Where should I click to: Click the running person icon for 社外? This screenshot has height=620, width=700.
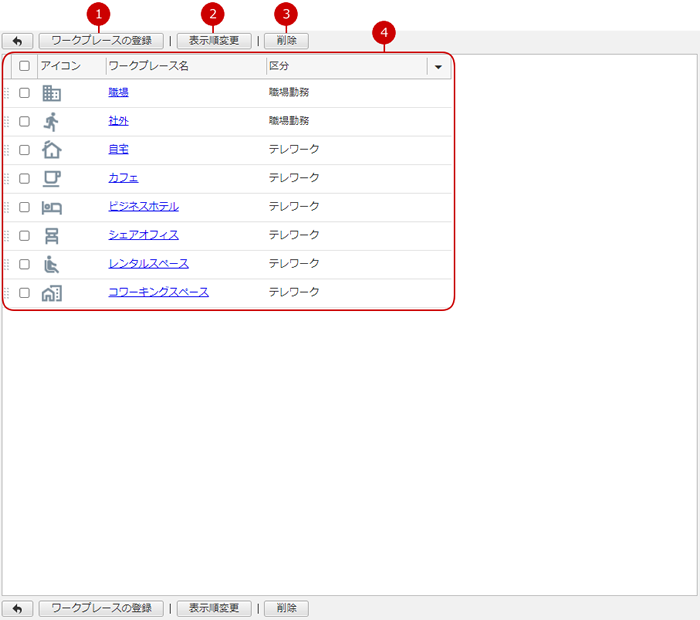click(x=52, y=121)
